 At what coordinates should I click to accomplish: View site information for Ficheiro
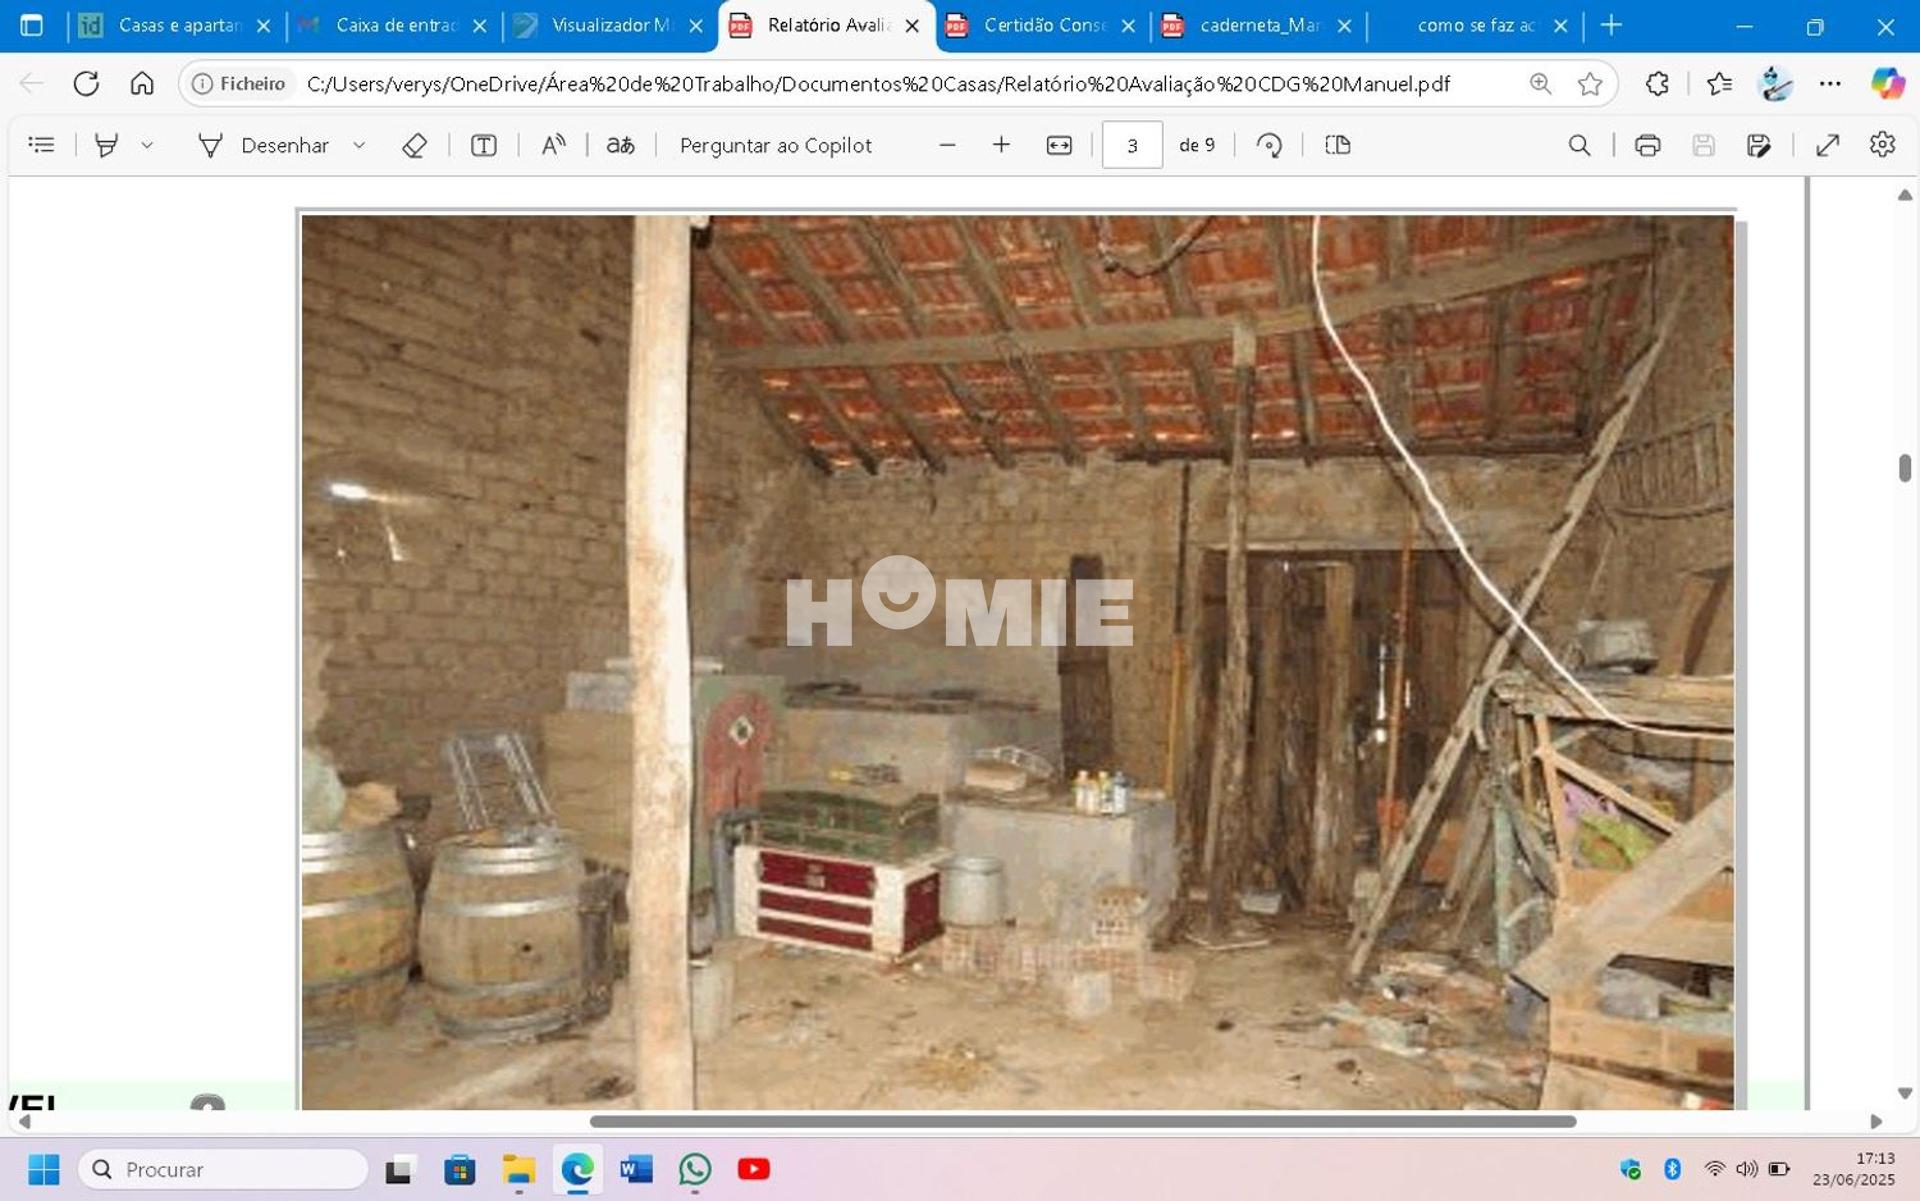[239, 84]
